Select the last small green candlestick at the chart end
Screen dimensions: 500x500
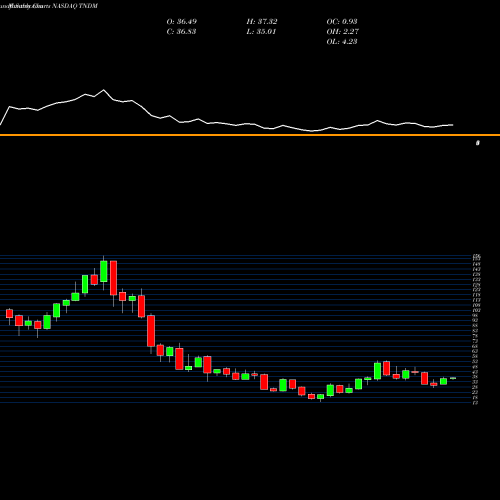[453, 378]
